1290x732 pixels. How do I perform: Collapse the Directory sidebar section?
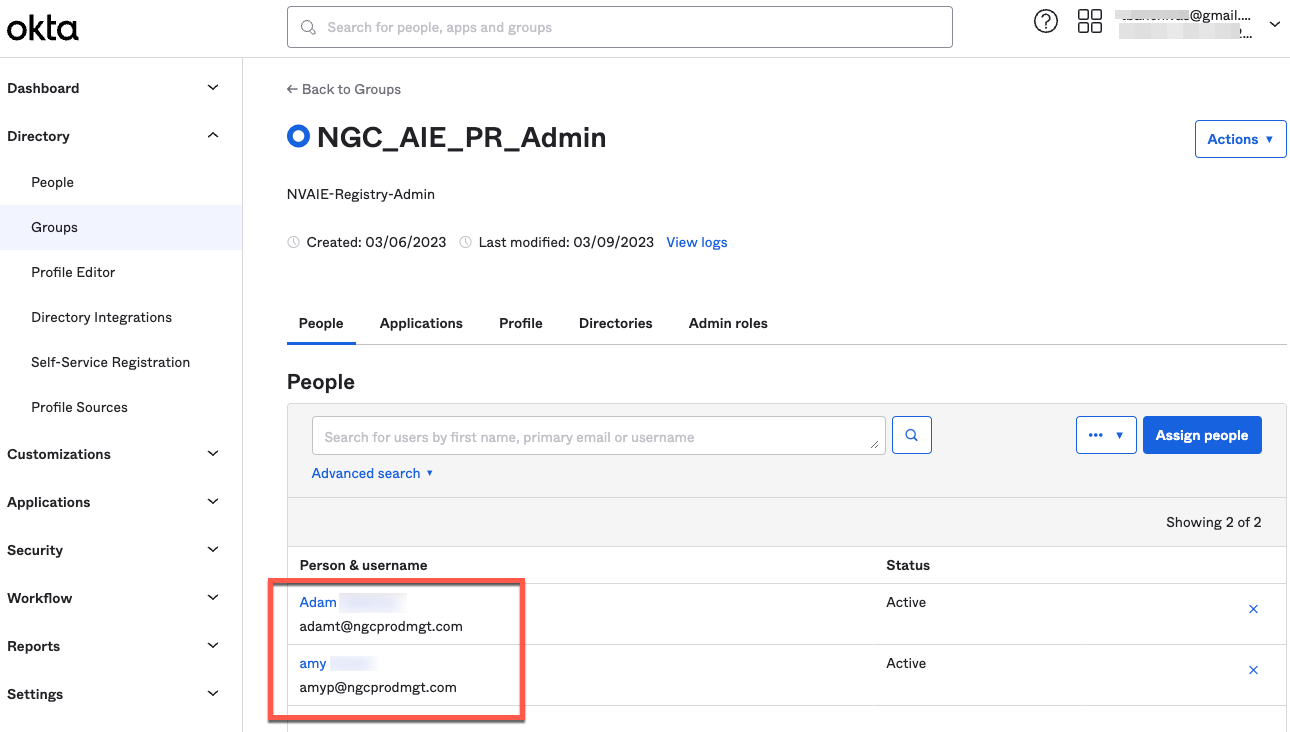tap(212, 136)
